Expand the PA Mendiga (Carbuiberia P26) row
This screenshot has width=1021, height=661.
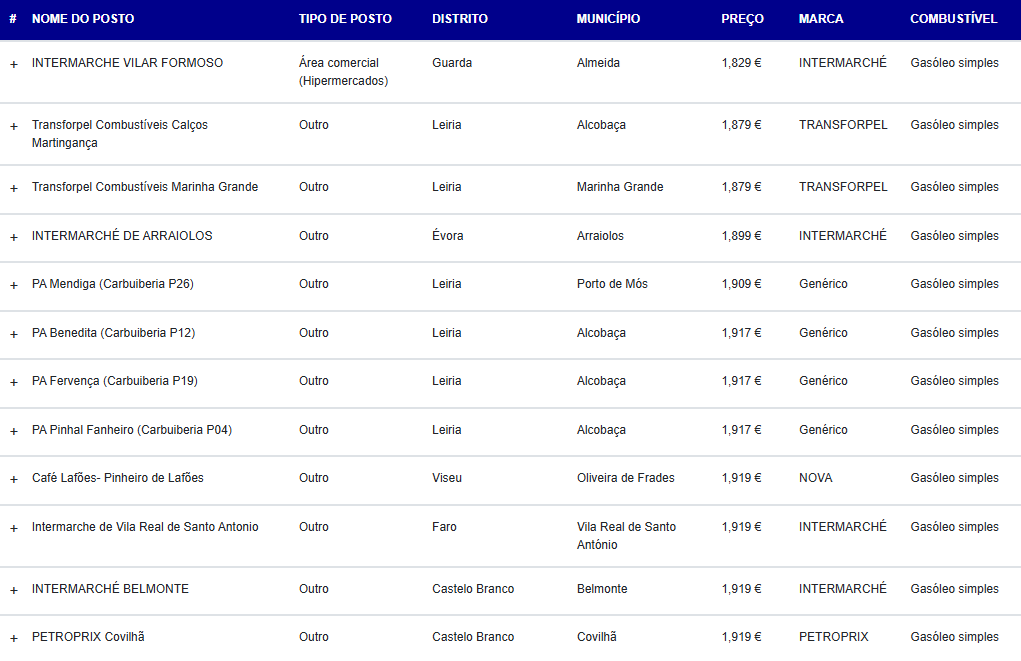tap(14, 285)
